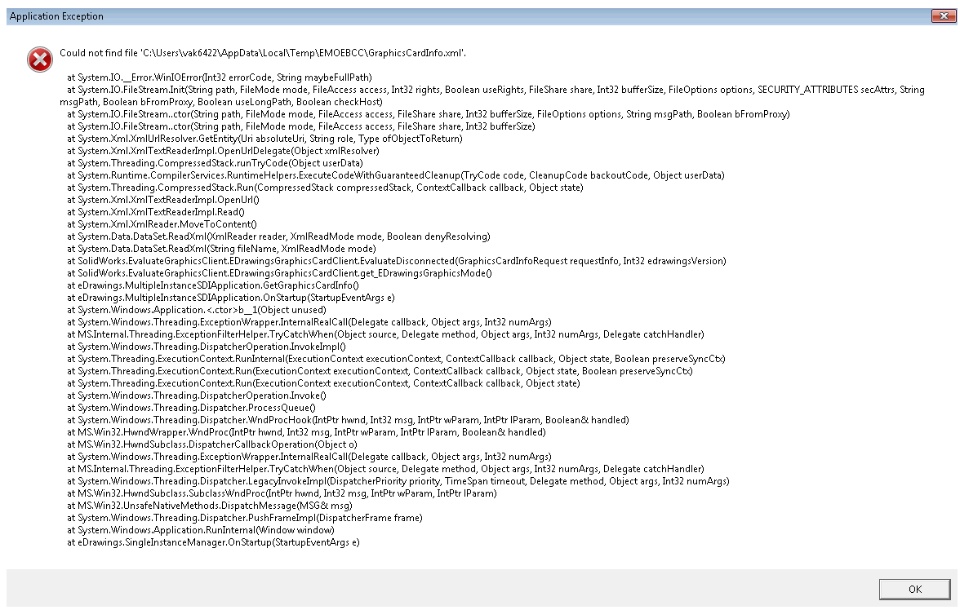Select the SingleInstanceManager.OnStartup line
960x610 pixels.
coord(213,543)
